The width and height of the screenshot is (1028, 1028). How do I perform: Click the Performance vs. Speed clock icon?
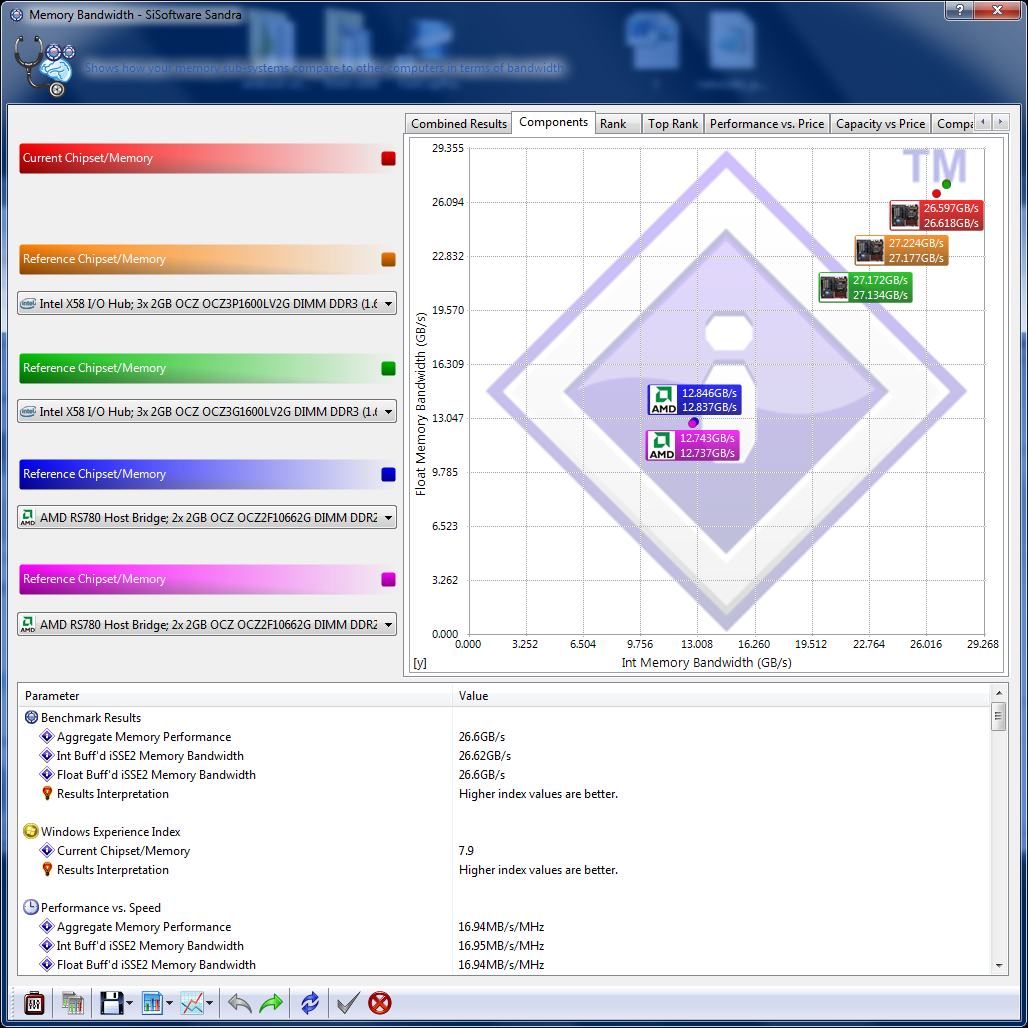tap(31, 908)
